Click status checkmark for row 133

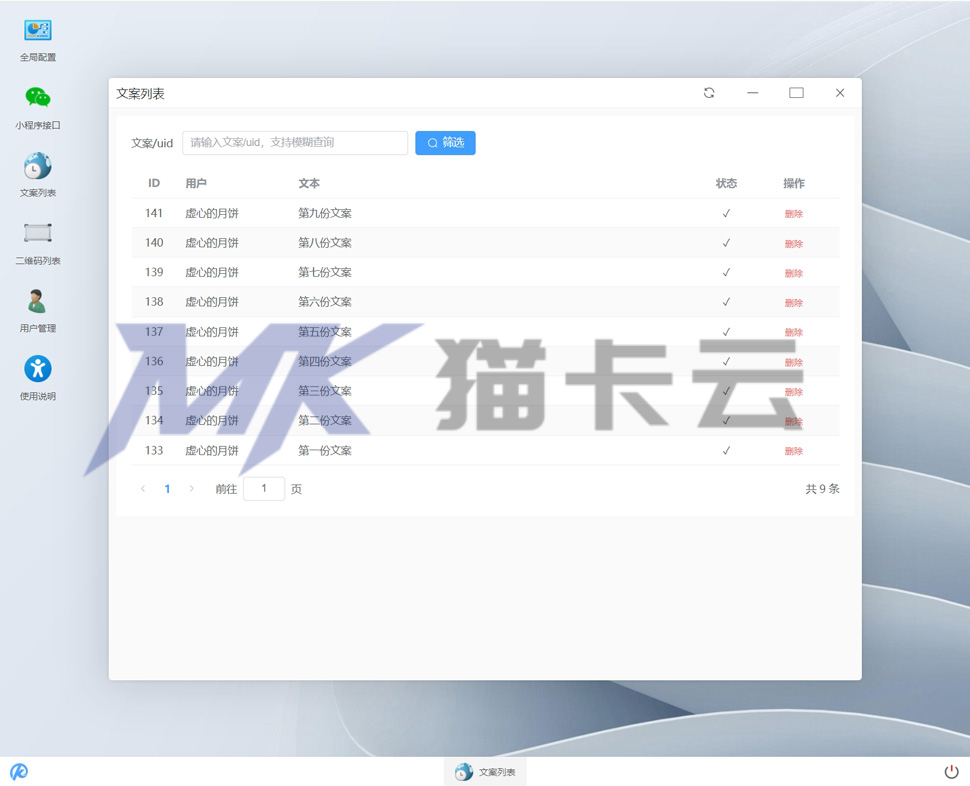(726, 451)
